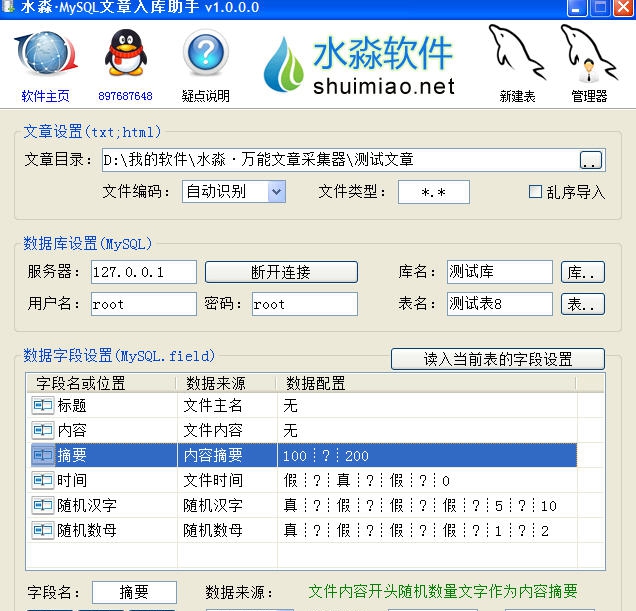Click the 用户名 root input field
The image size is (636, 611).
click(x=144, y=304)
